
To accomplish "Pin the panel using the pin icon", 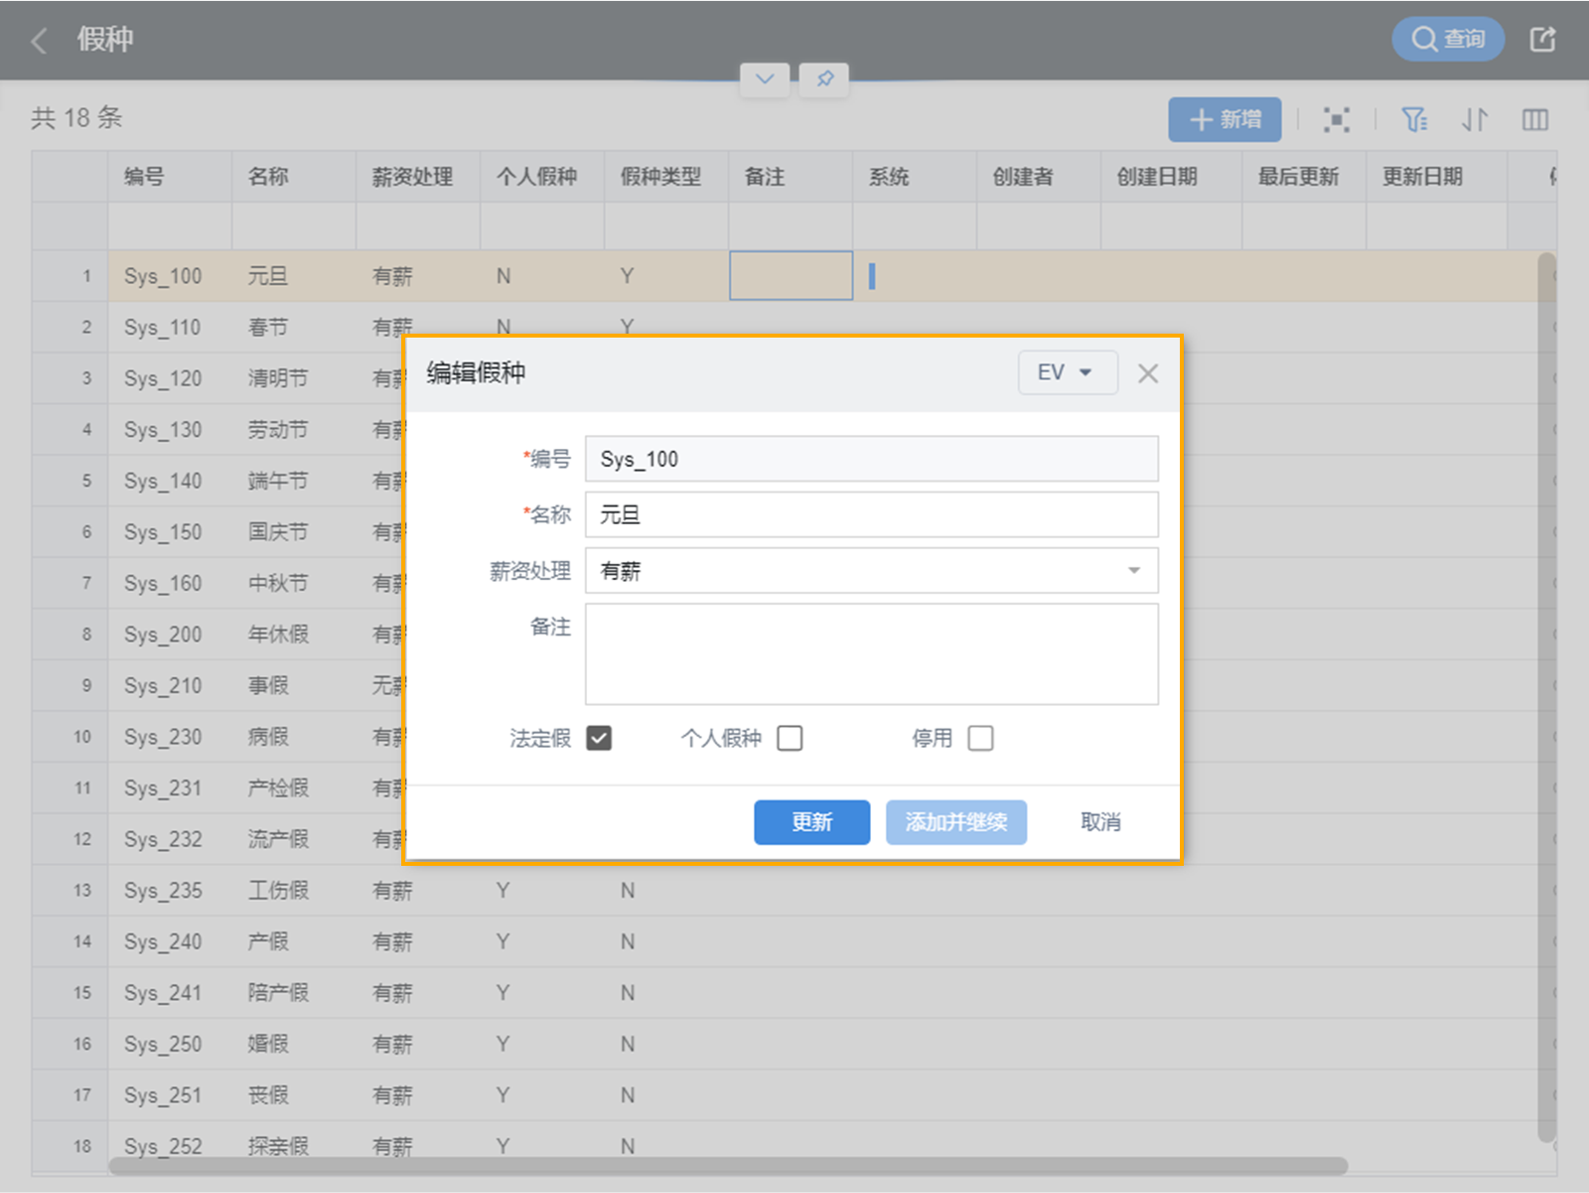I will pos(825,79).
